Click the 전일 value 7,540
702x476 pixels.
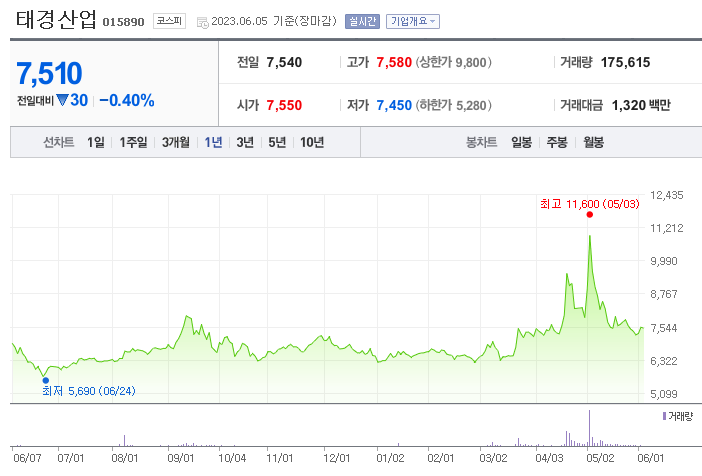click(284, 62)
